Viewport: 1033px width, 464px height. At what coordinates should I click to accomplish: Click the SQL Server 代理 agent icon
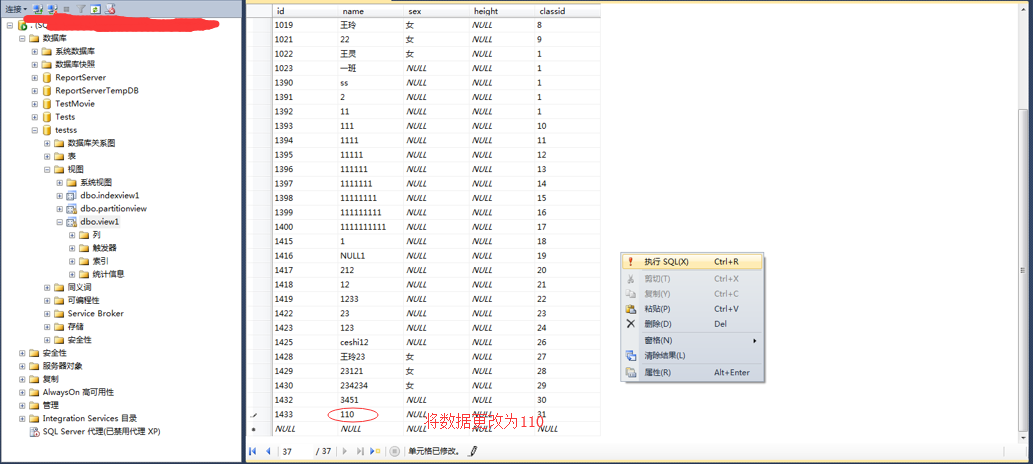(35, 432)
